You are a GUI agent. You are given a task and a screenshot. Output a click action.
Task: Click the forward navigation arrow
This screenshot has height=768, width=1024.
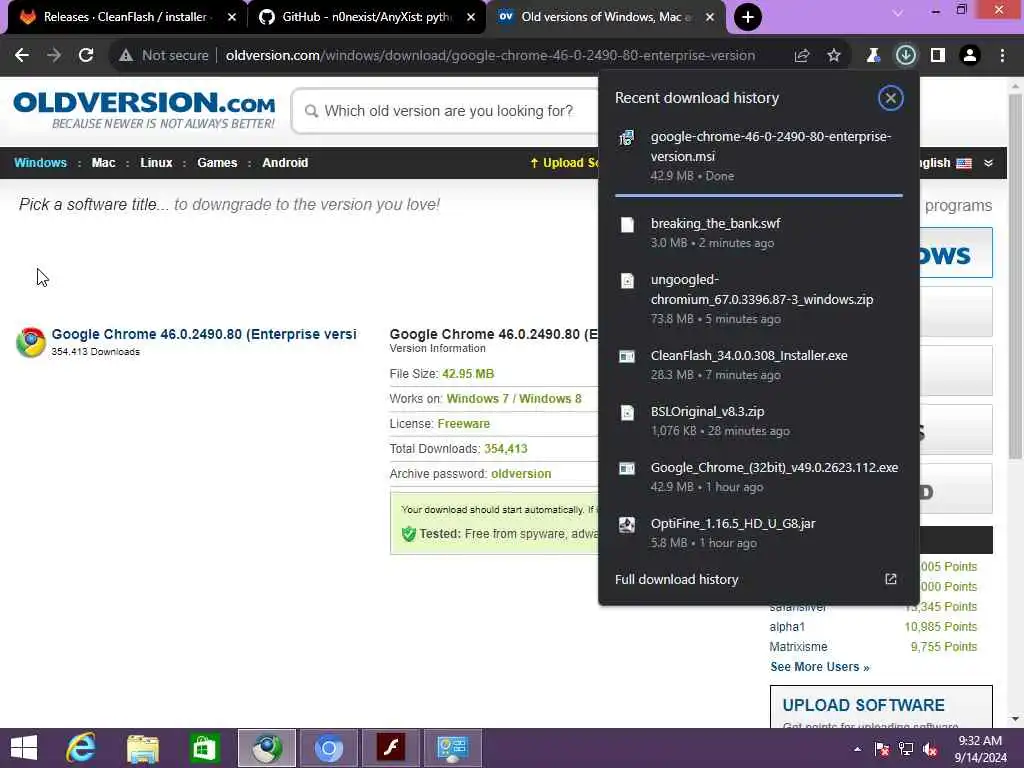click(x=54, y=56)
